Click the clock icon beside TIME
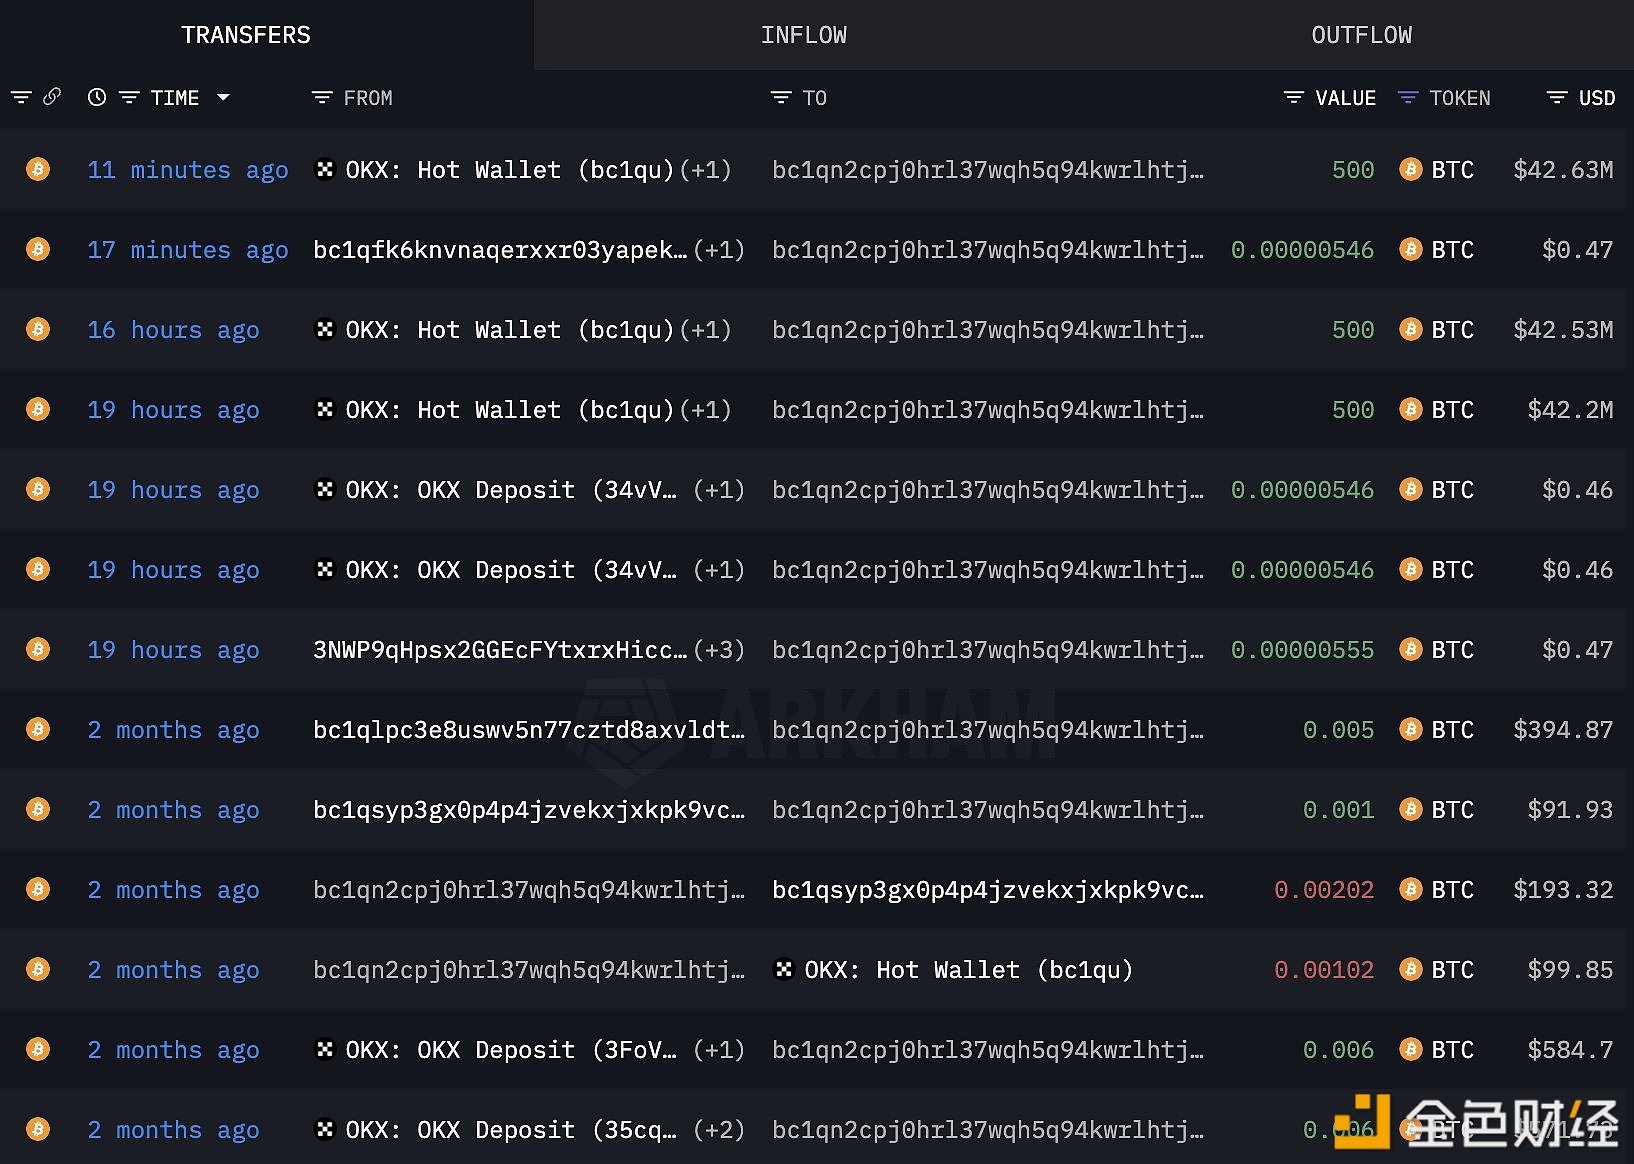This screenshot has width=1634, height=1164. tap(97, 97)
